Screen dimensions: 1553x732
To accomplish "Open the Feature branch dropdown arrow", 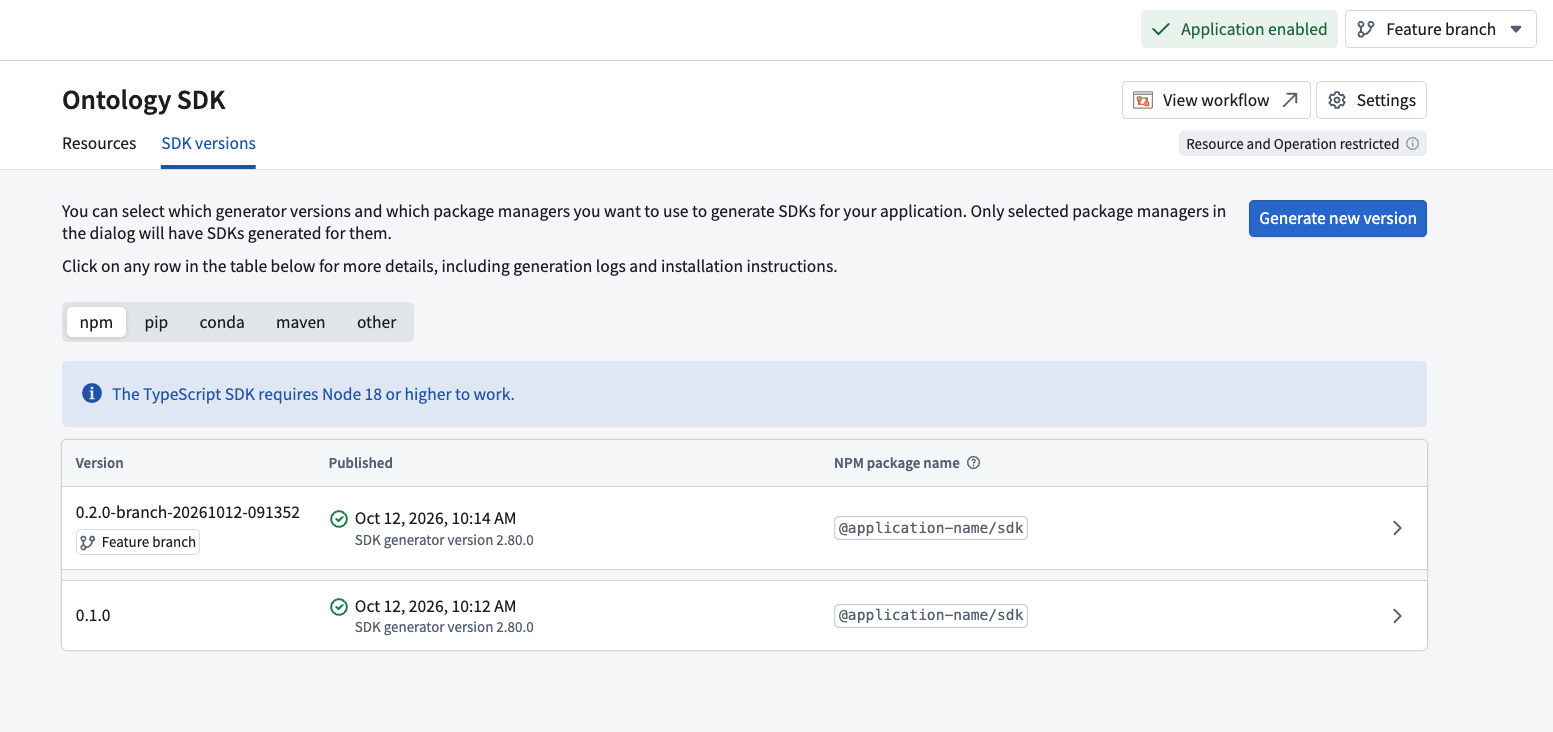I will tap(1517, 29).
